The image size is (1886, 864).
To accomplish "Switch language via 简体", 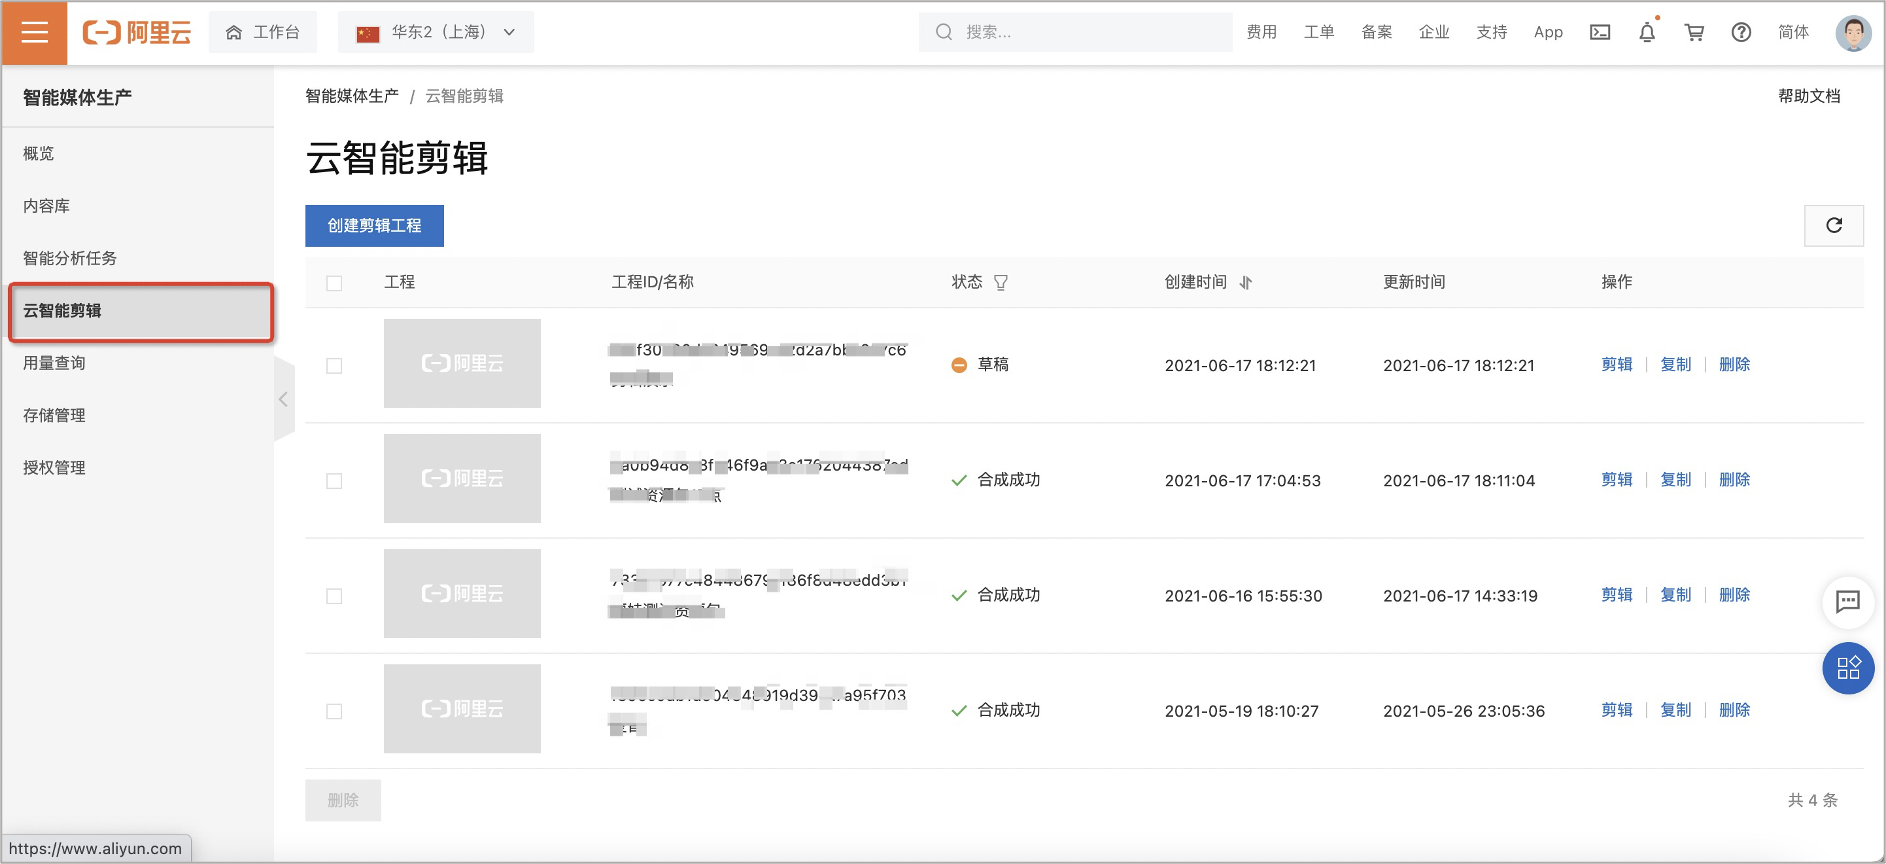I will pyautogui.click(x=1794, y=32).
